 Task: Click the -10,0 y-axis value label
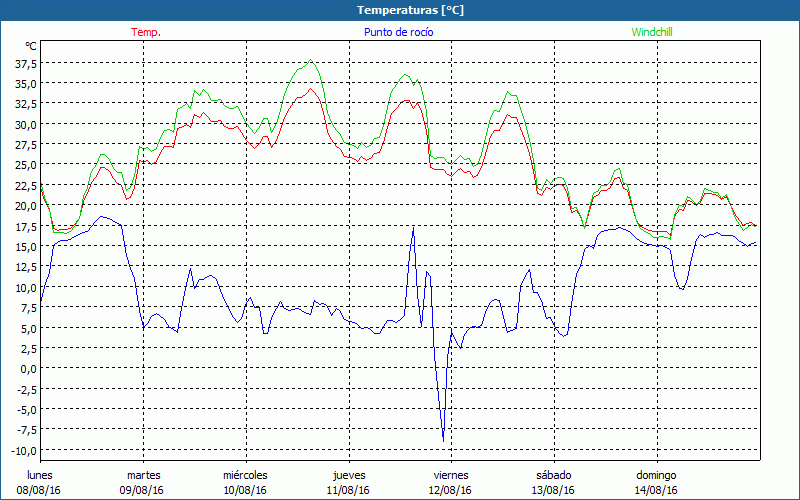coord(22,449)
